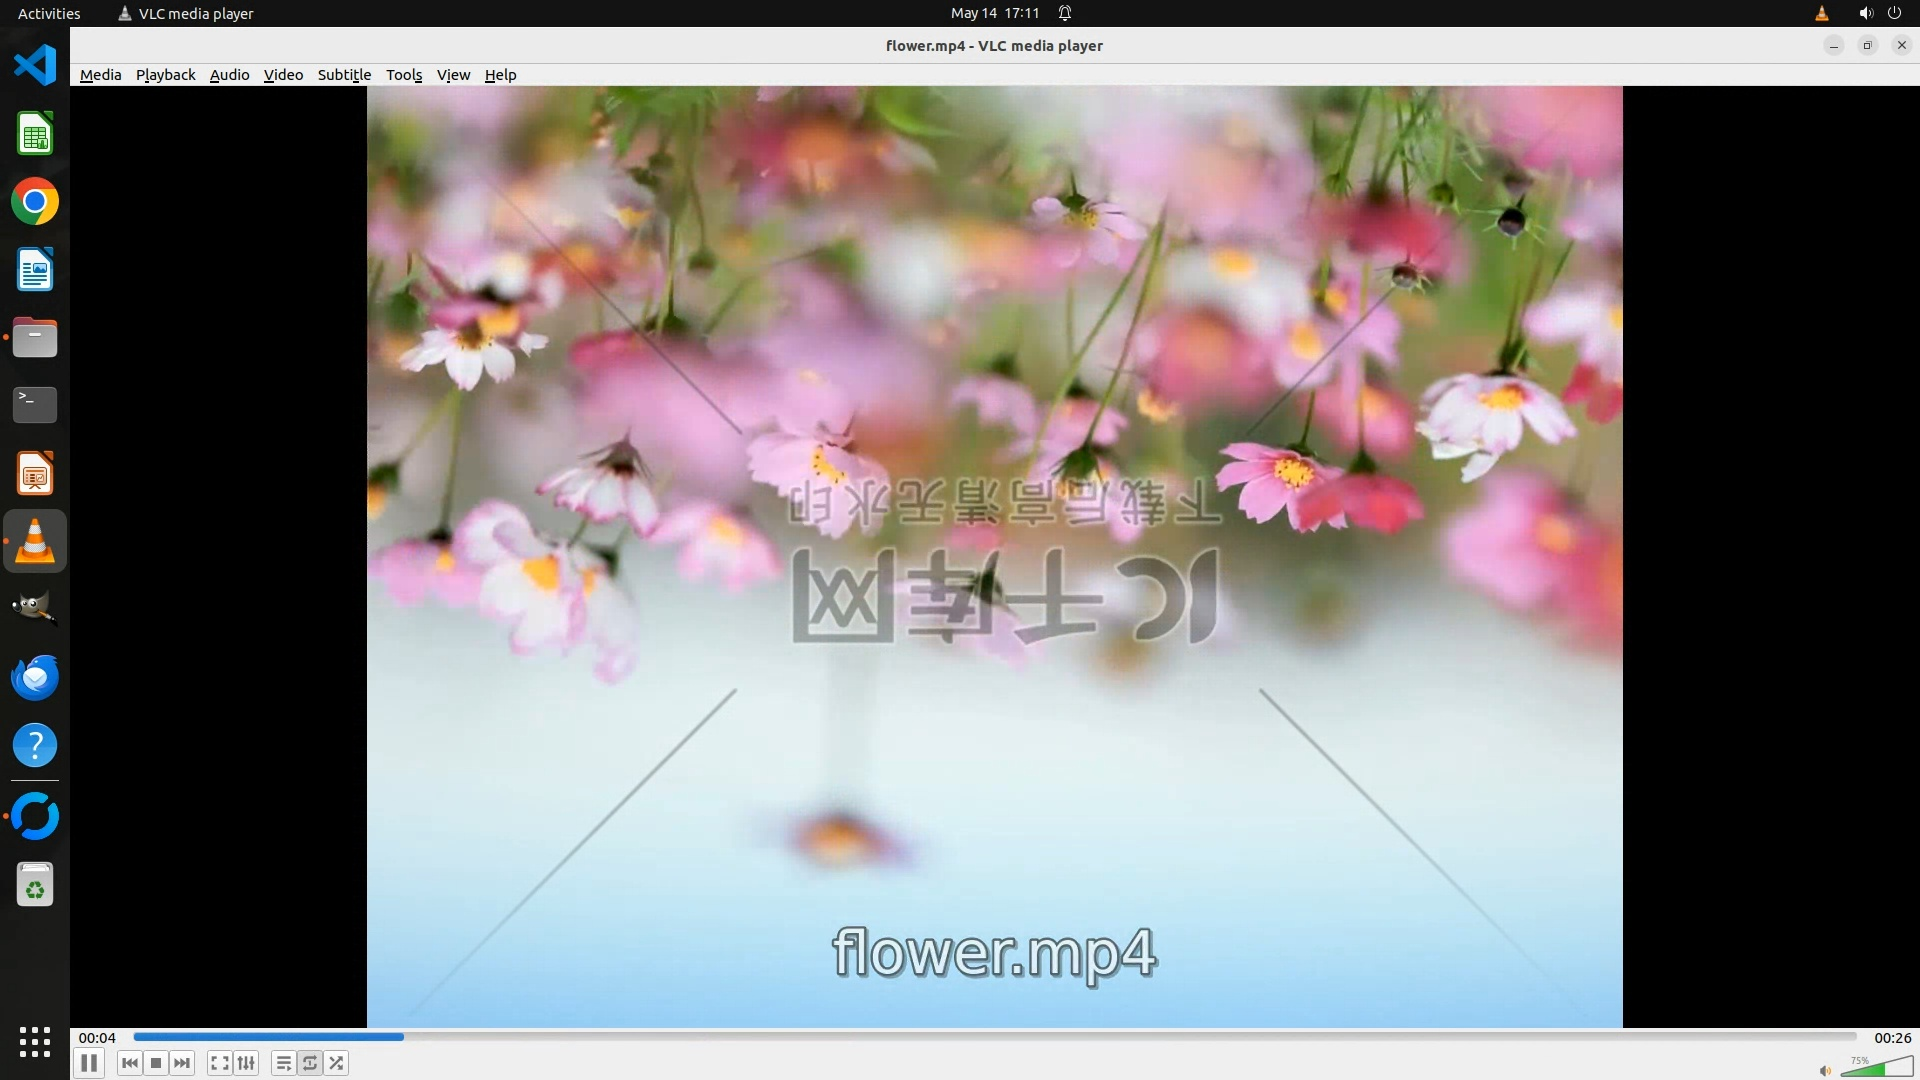Click the previous media button
The image size is (1920, 1080).
tap(129, 1063)
